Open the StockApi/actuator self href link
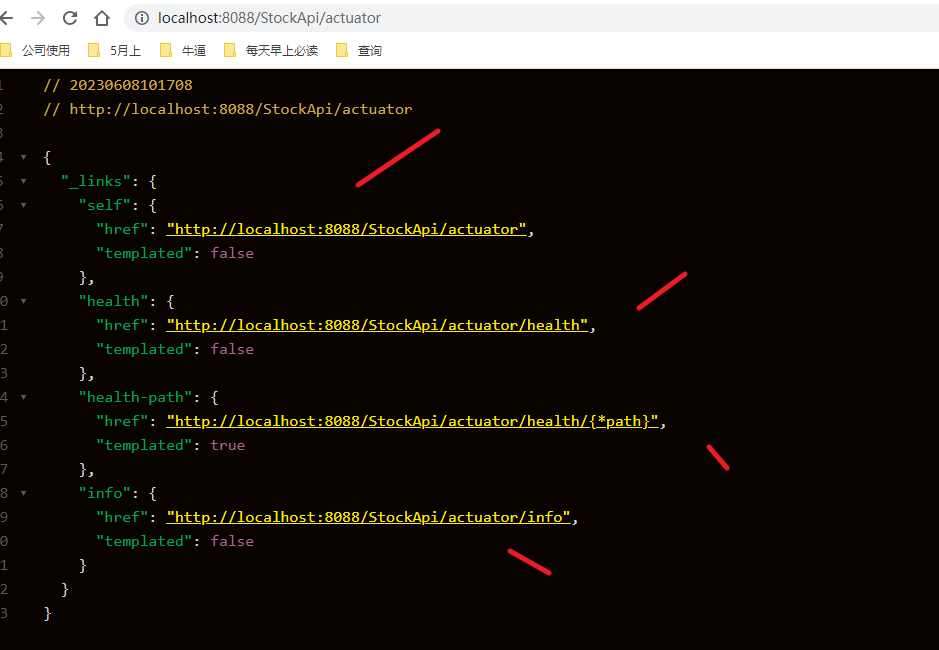The width and height of the screenshot is (939, 650). [346, 229]
